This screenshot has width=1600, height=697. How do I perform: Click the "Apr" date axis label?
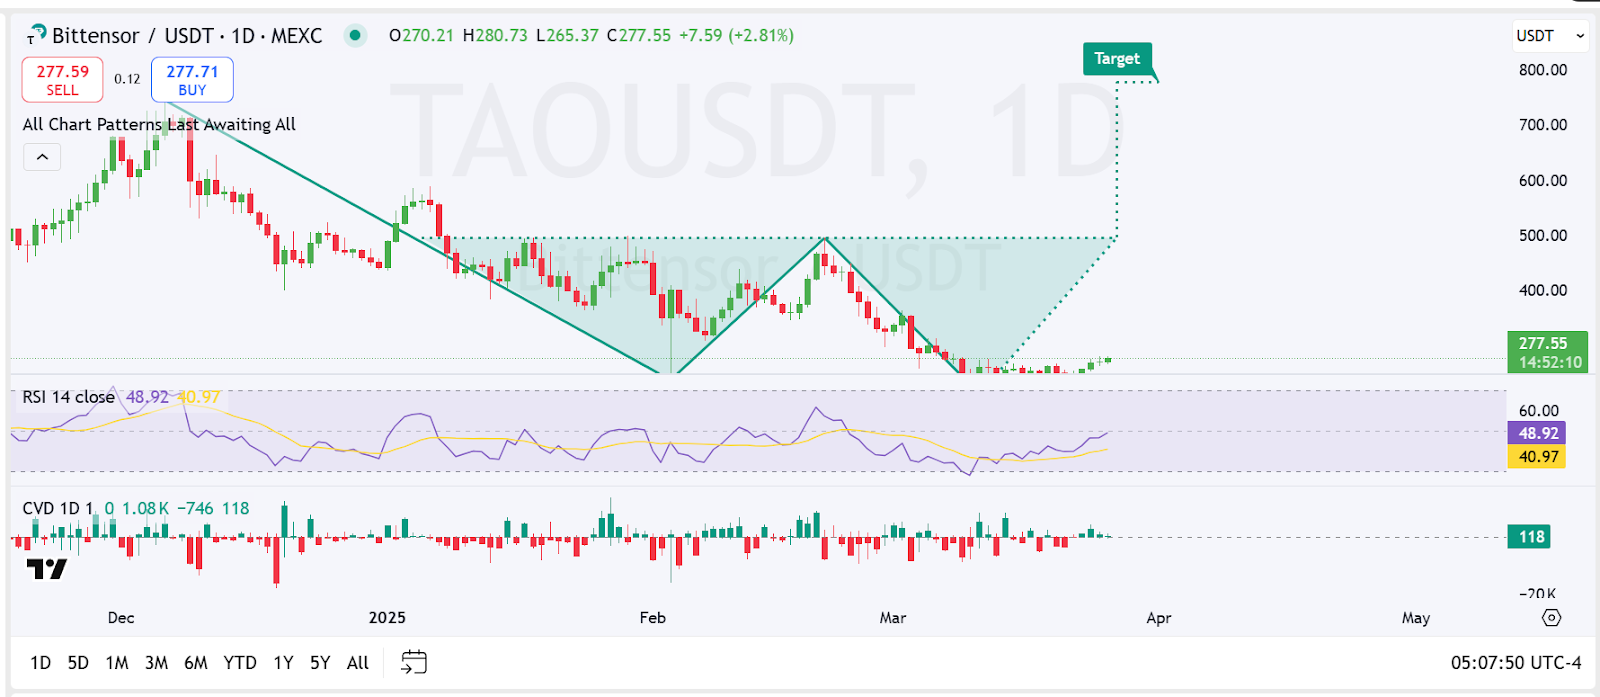coord(1159,618)
